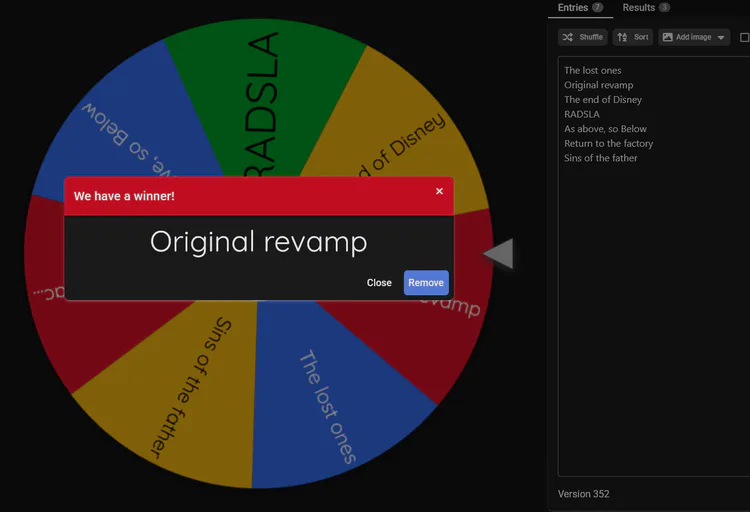Click the results count badge 3

[x=664, y=7]
